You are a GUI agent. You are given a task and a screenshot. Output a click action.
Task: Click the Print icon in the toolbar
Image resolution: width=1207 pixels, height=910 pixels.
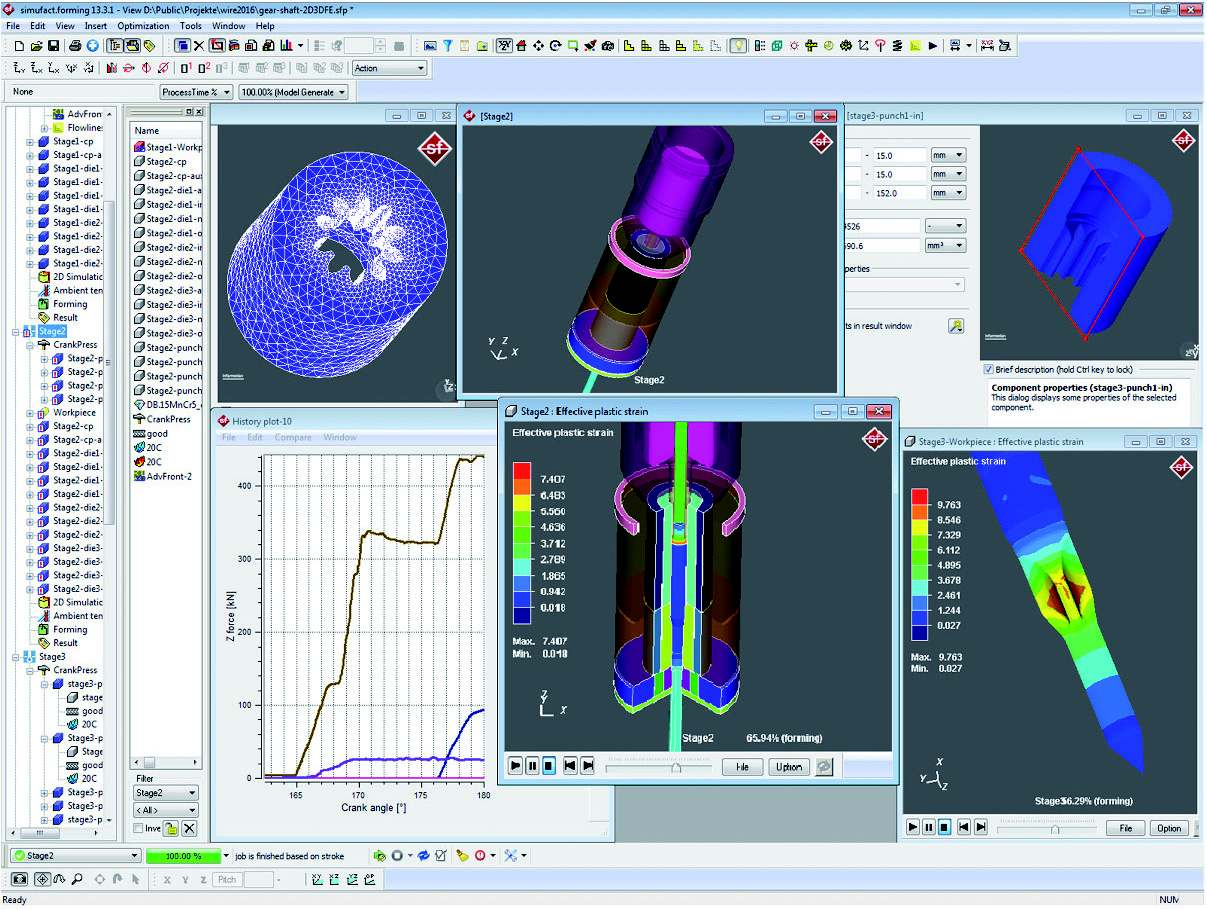pos(75,46)
